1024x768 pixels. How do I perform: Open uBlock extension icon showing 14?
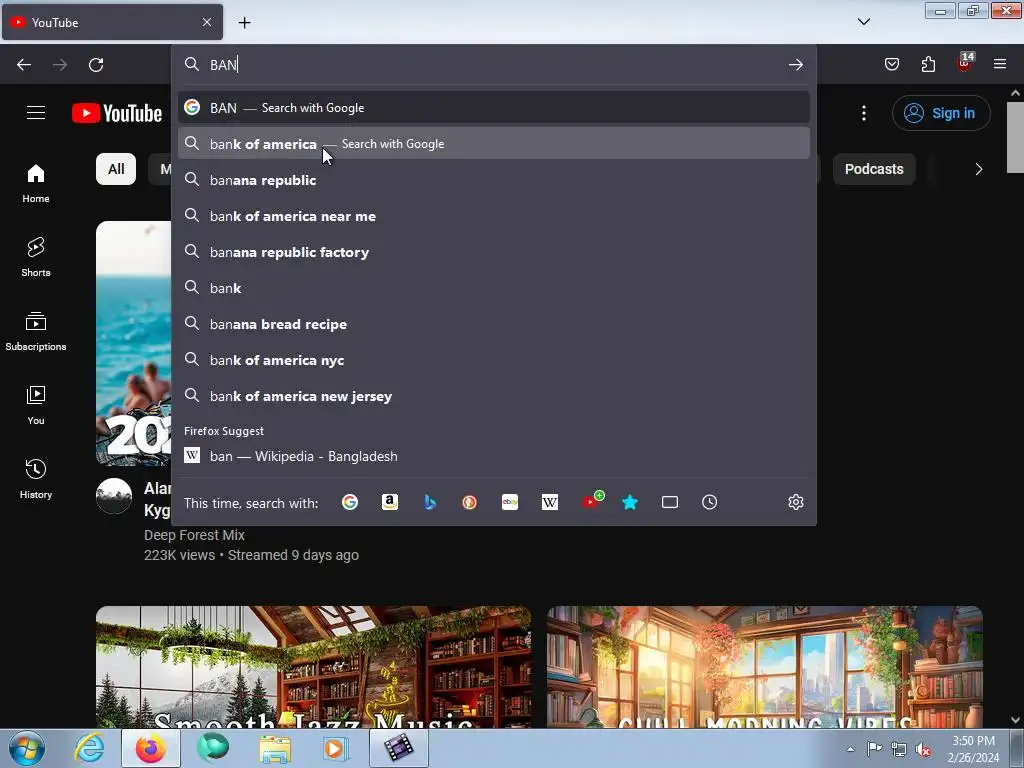pos(965,63)
